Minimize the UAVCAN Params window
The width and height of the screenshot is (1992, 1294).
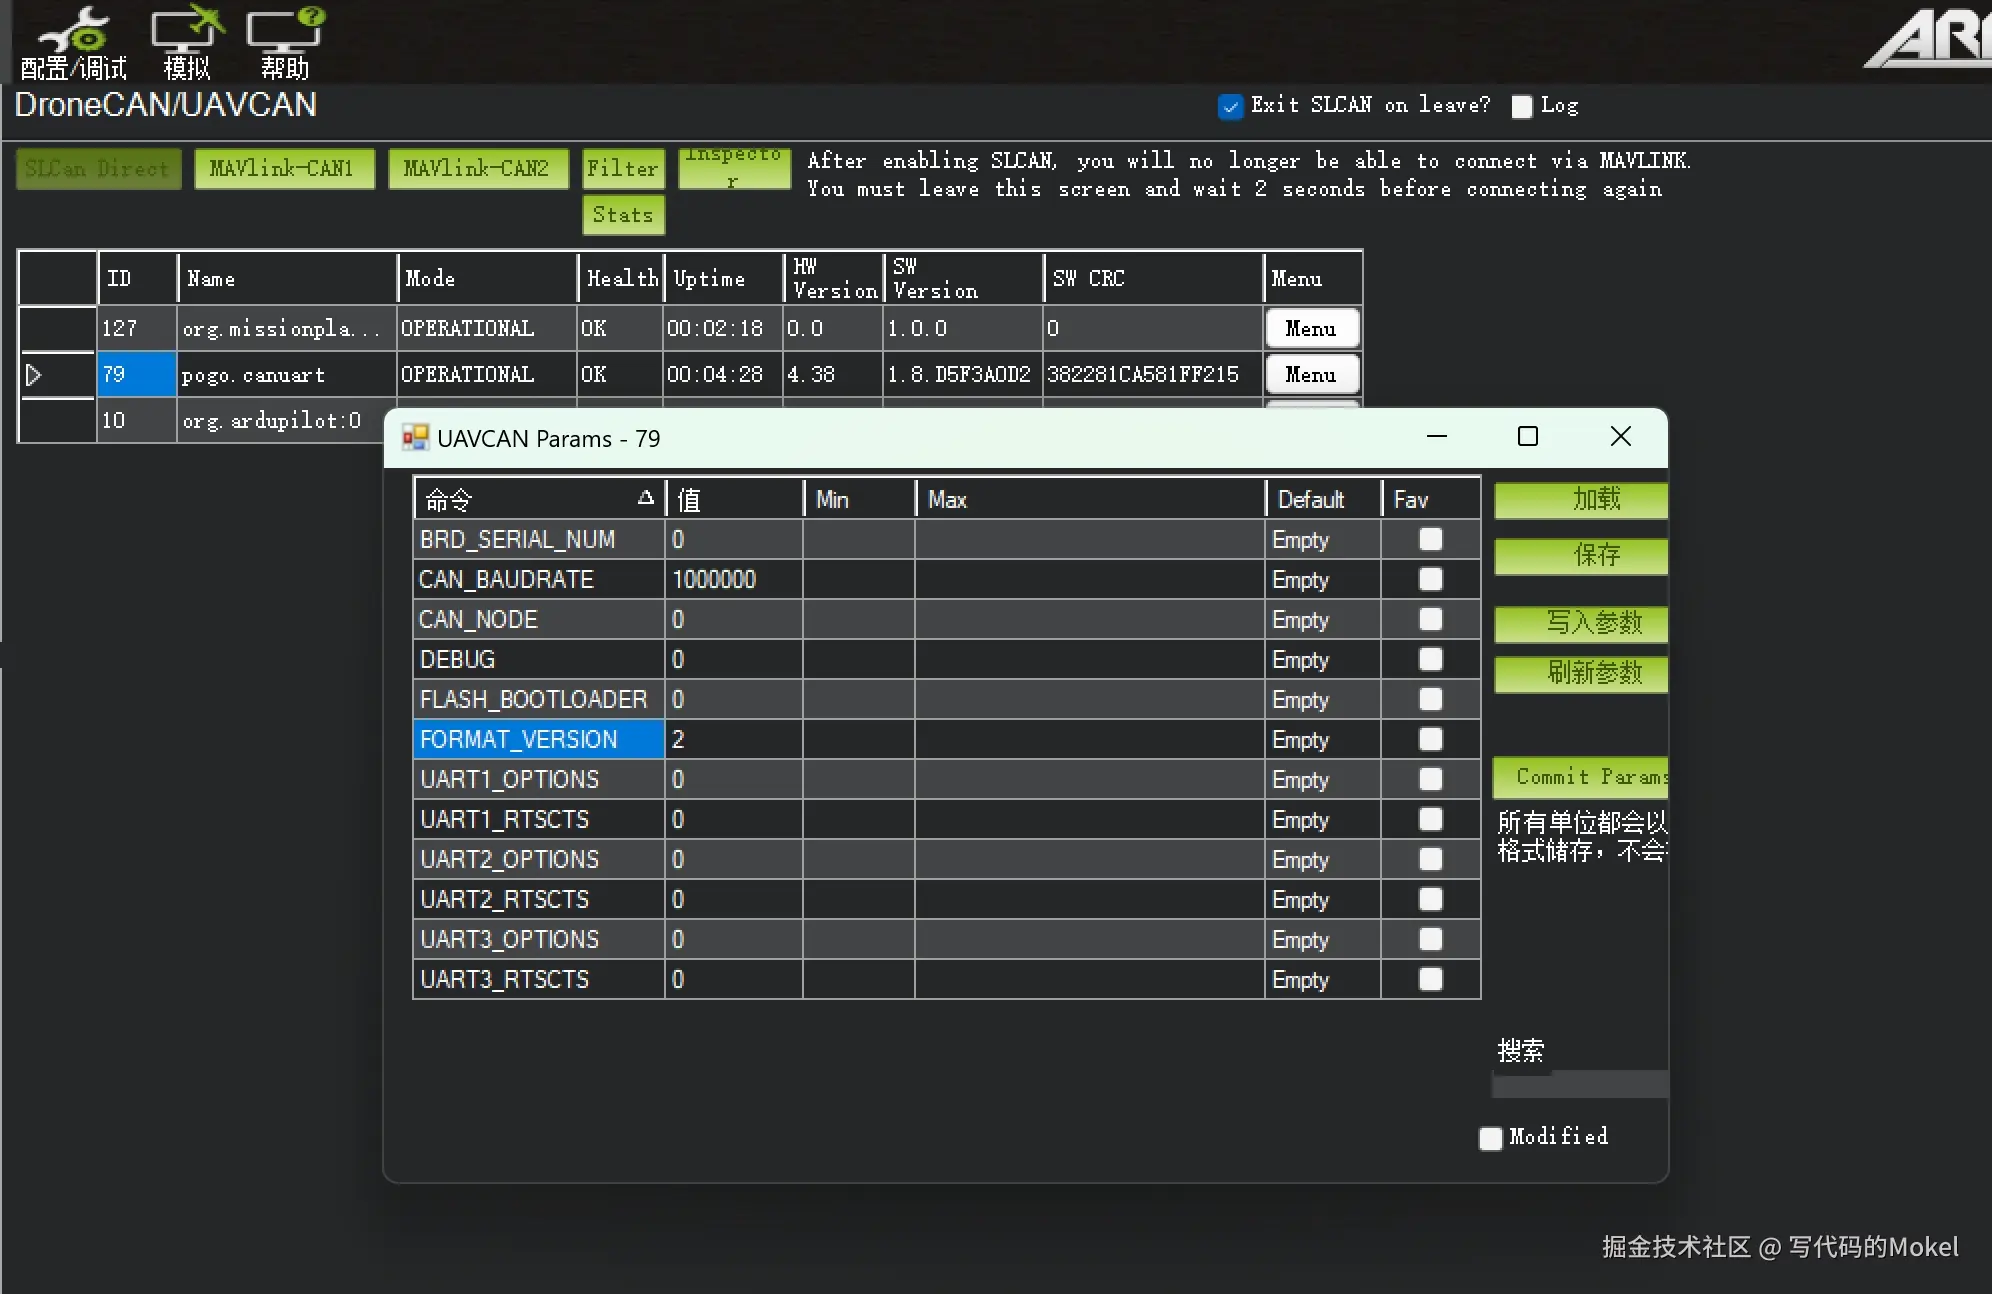coord(1437,437)
